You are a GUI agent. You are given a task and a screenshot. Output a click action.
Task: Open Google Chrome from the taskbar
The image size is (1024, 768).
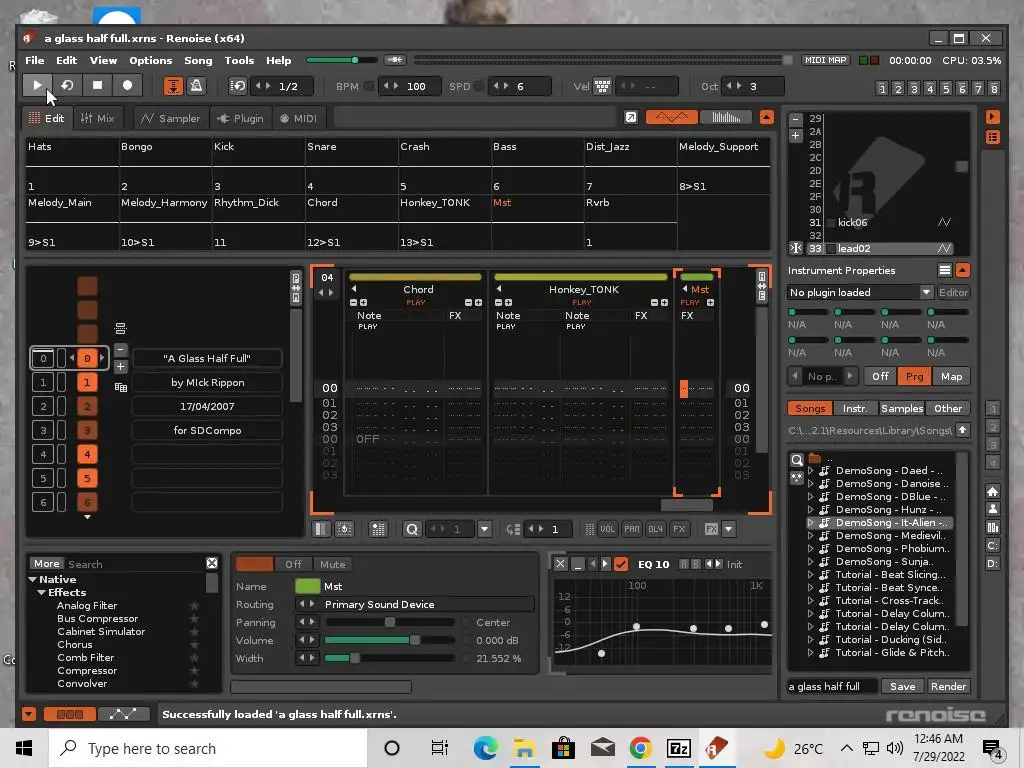click(641, 748)
